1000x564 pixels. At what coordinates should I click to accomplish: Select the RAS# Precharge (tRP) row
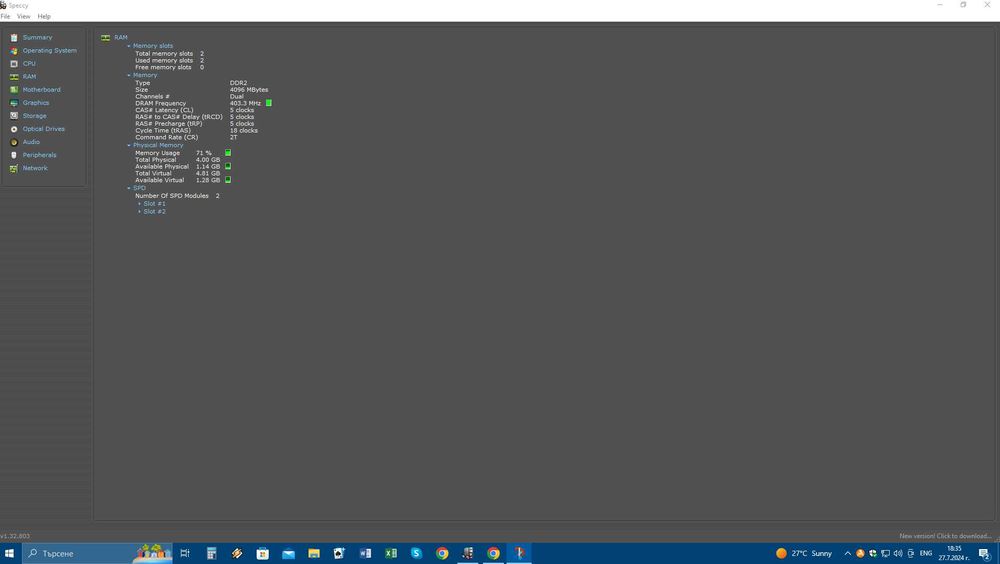(195, 124)
